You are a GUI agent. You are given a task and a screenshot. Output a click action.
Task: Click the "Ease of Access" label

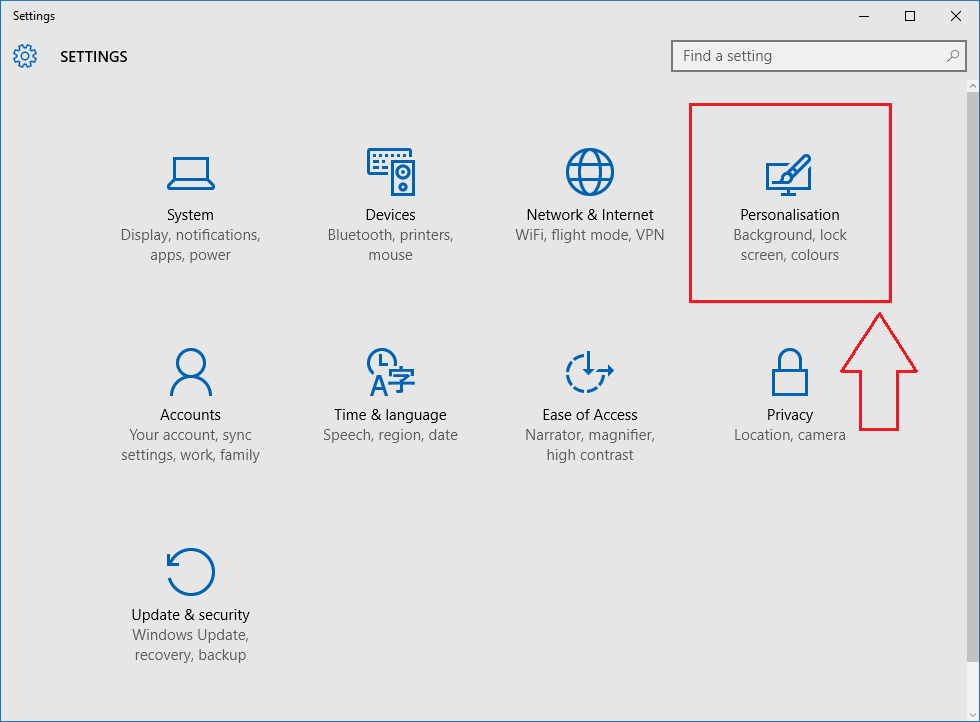(590, 415)
